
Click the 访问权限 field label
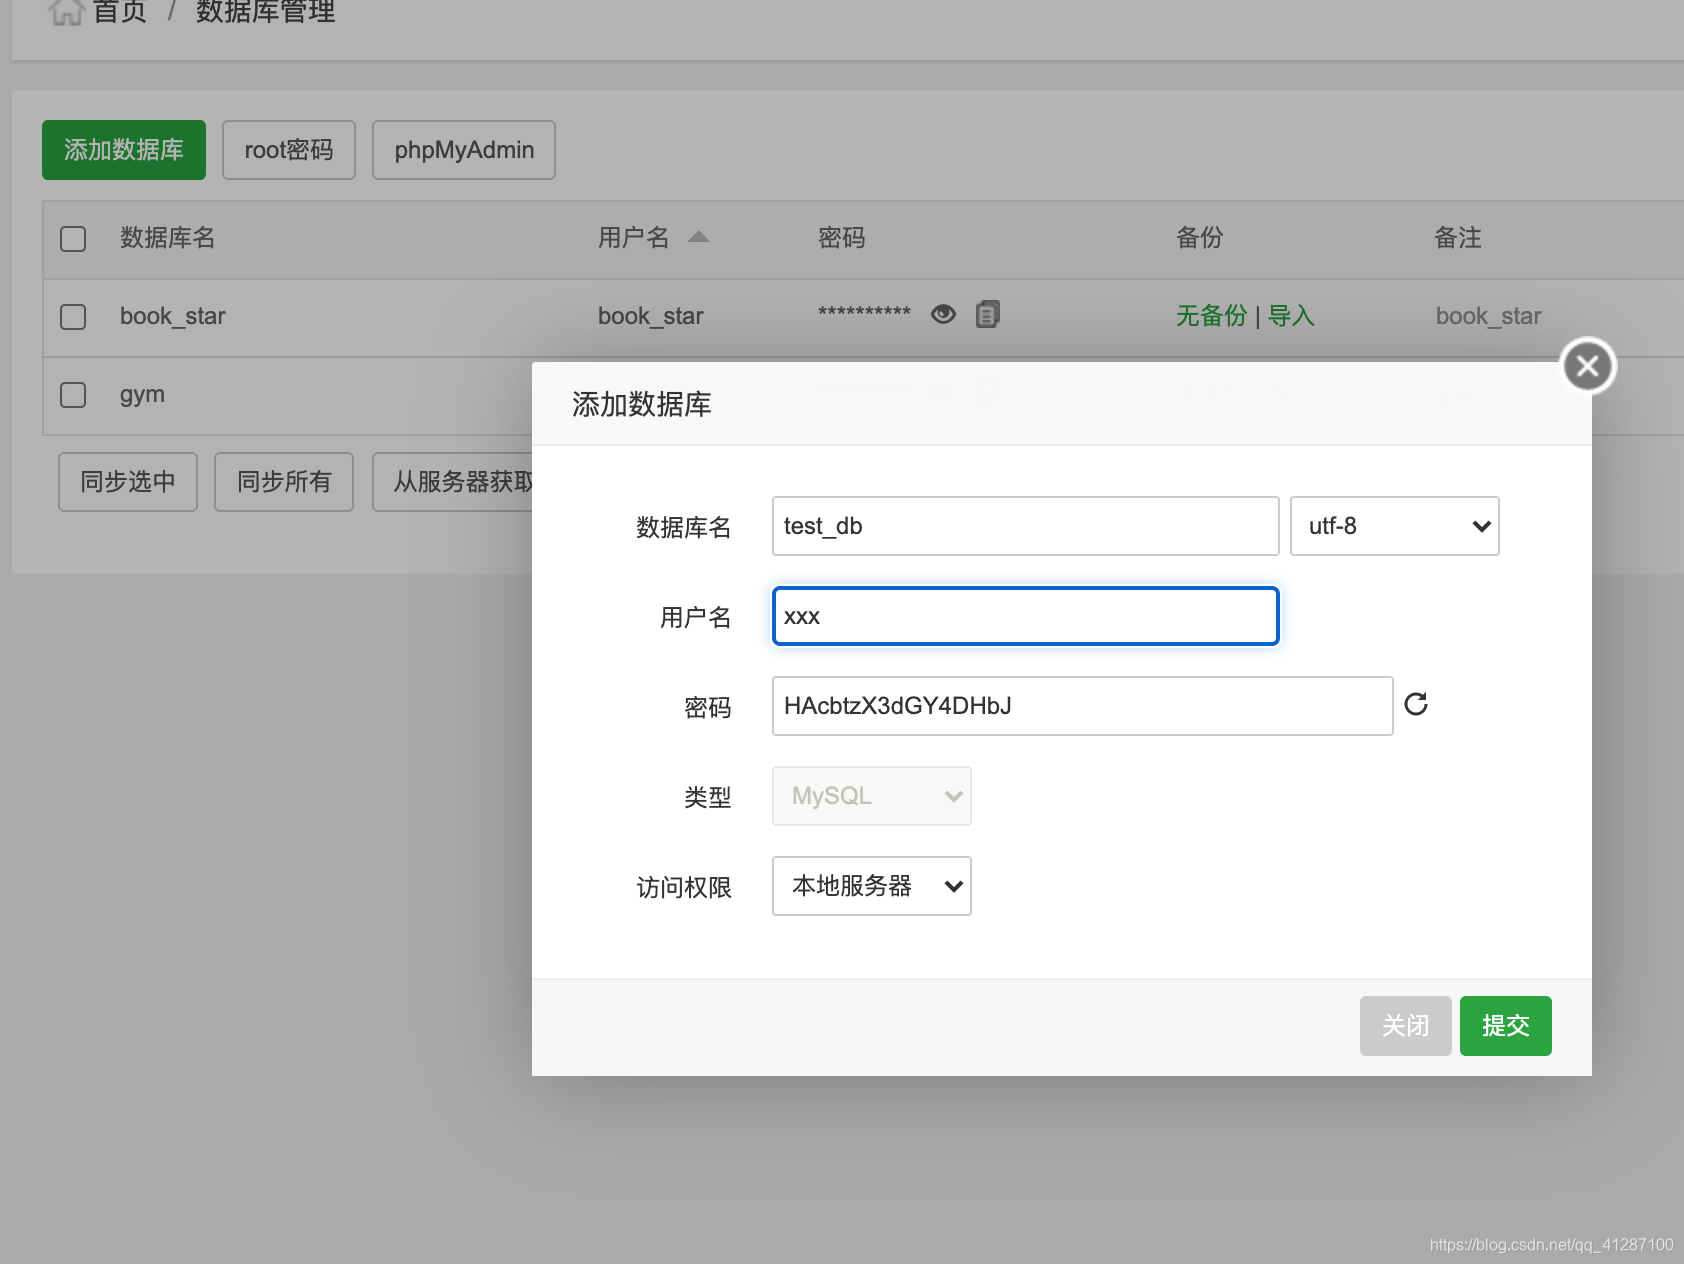684,888
